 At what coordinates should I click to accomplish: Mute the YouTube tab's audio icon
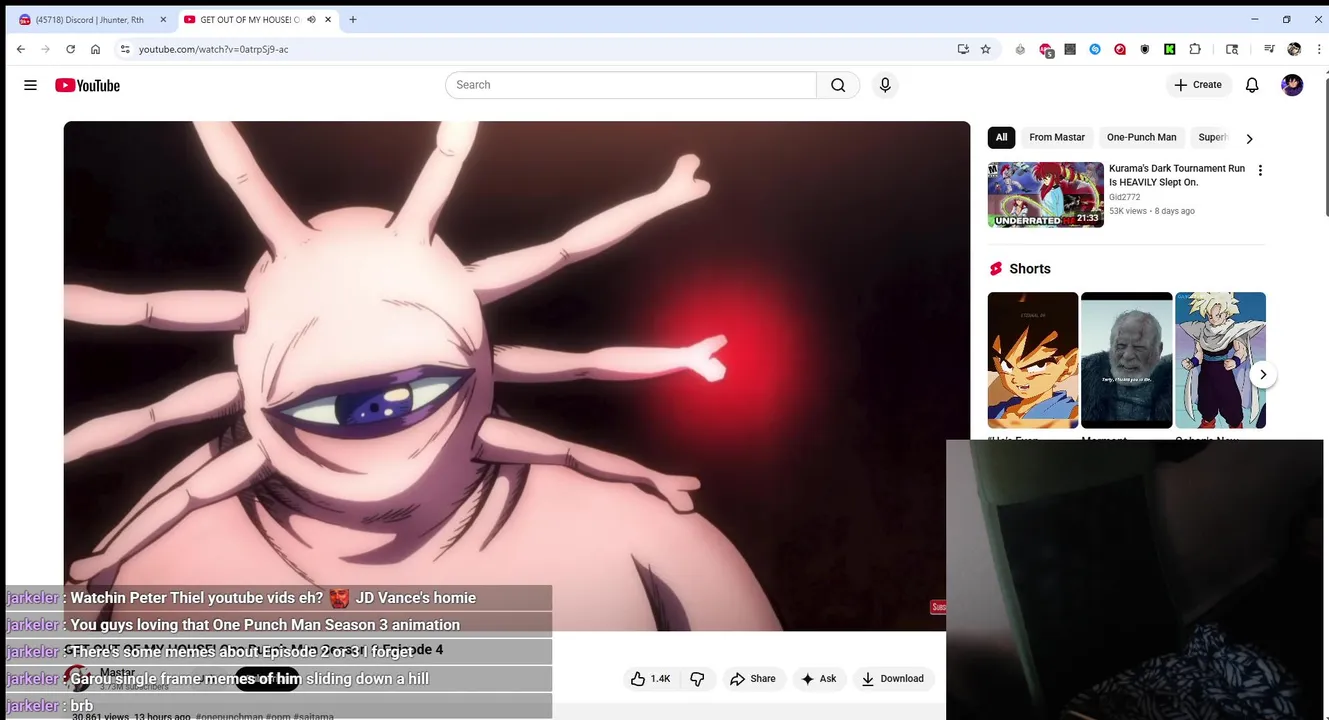pyautogui.click(x=312, y=20)
